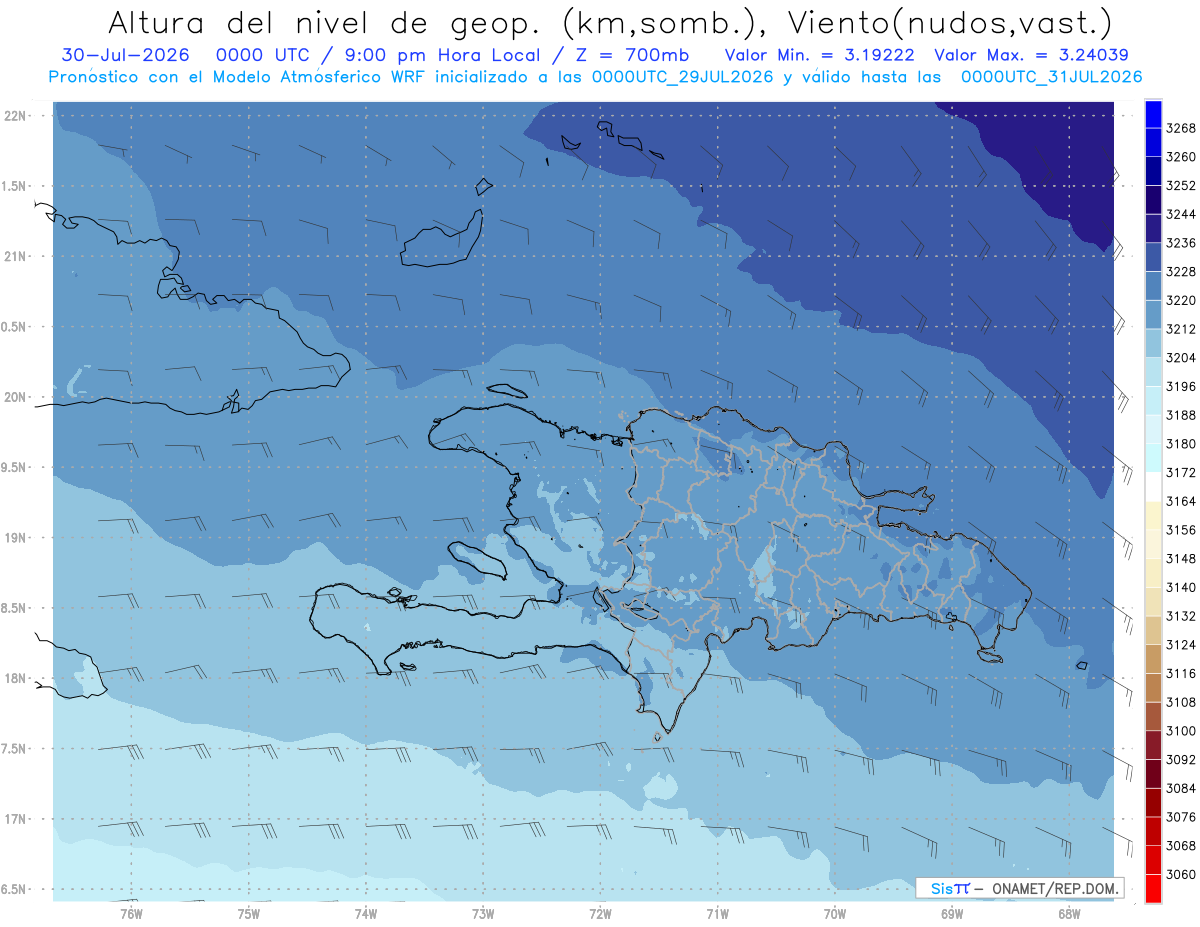
Task: Select the colorbar segment between 3236 and 3244
Action: tap(1152, 228)
